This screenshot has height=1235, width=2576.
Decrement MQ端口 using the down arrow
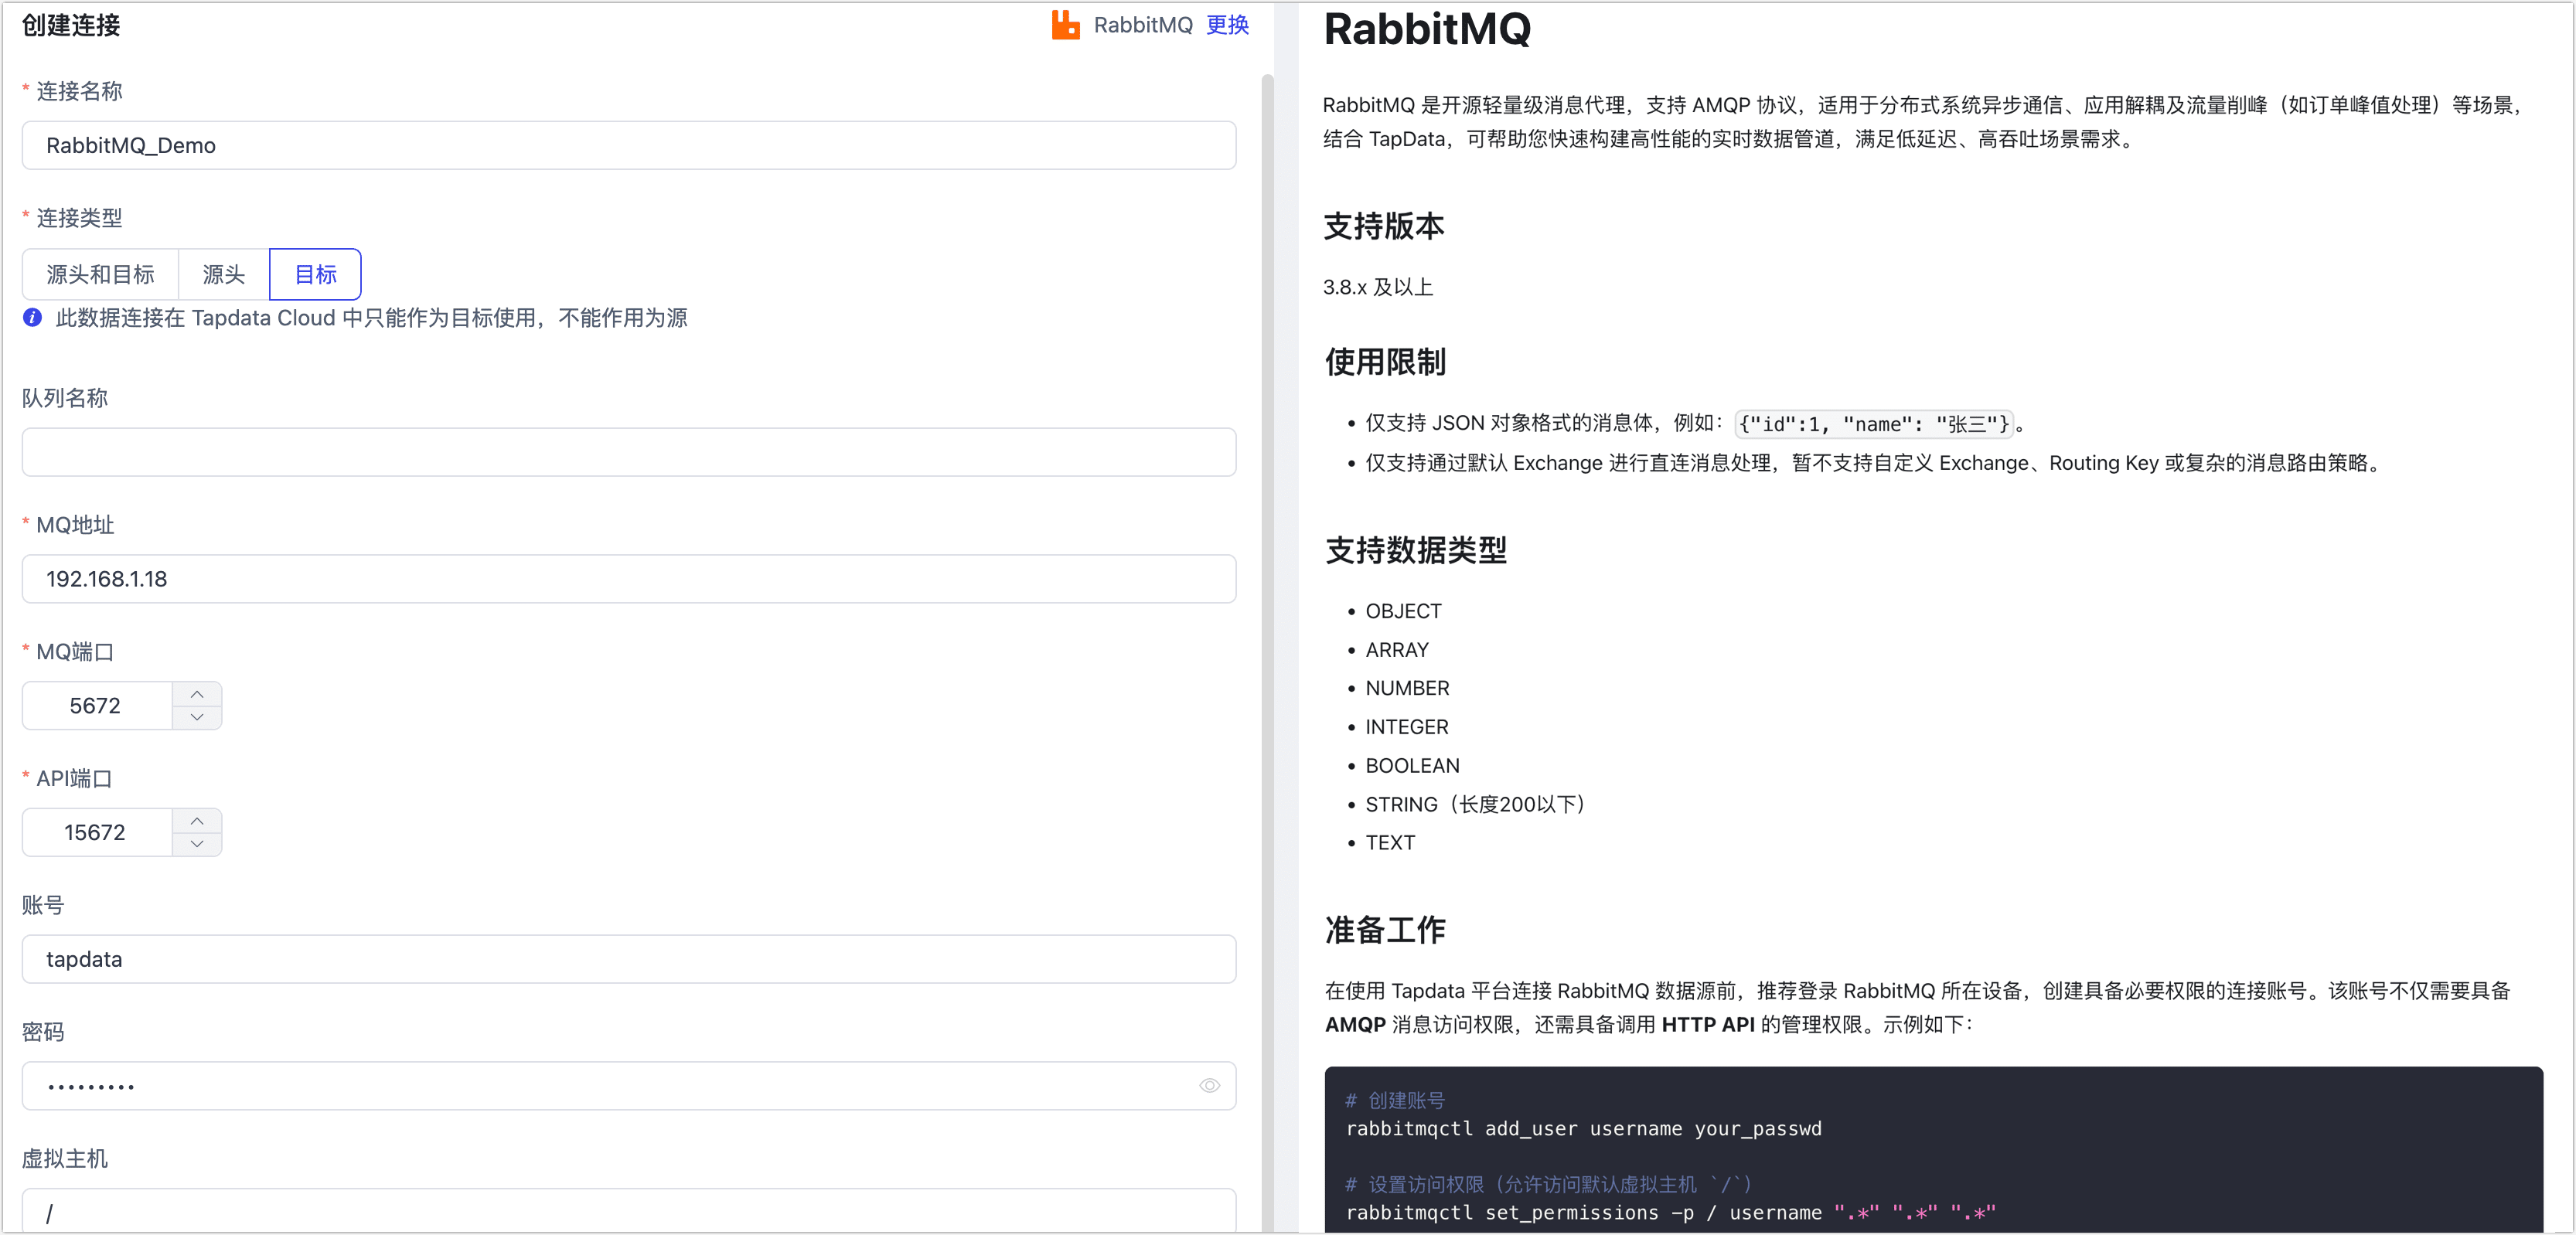[197, 718]
